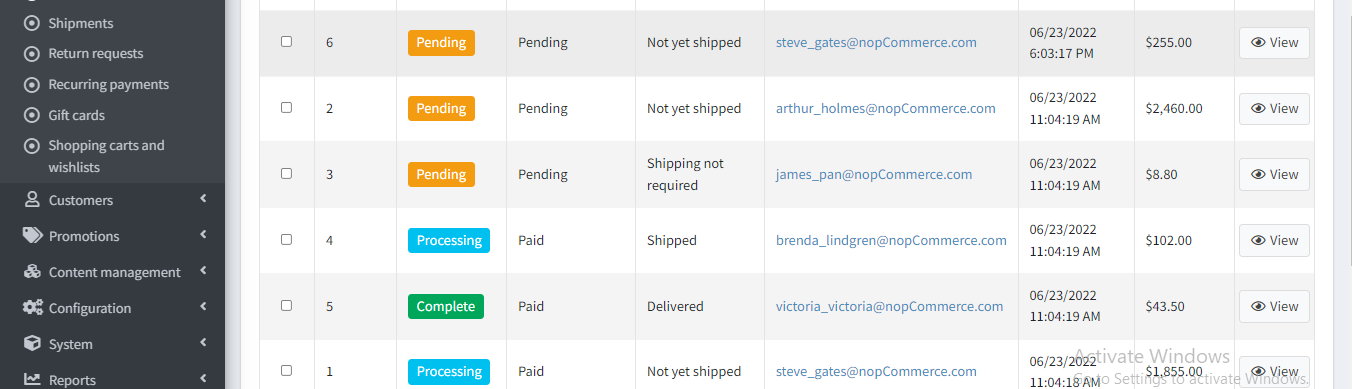This screenshot has width=1352, height=389.
Task: Click the Gift cards circle icon
Action: tap(32, 115)
